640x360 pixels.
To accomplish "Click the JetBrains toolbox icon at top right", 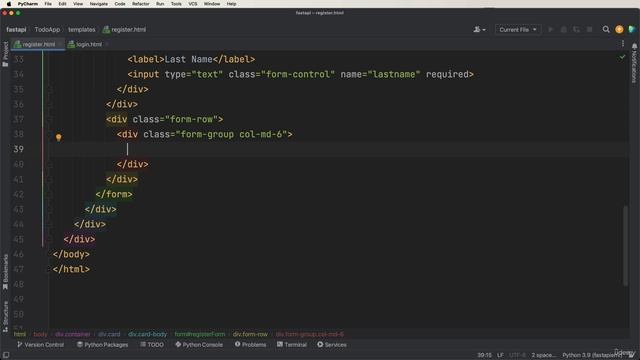I will pyautogui.click(x=632, y=29).
